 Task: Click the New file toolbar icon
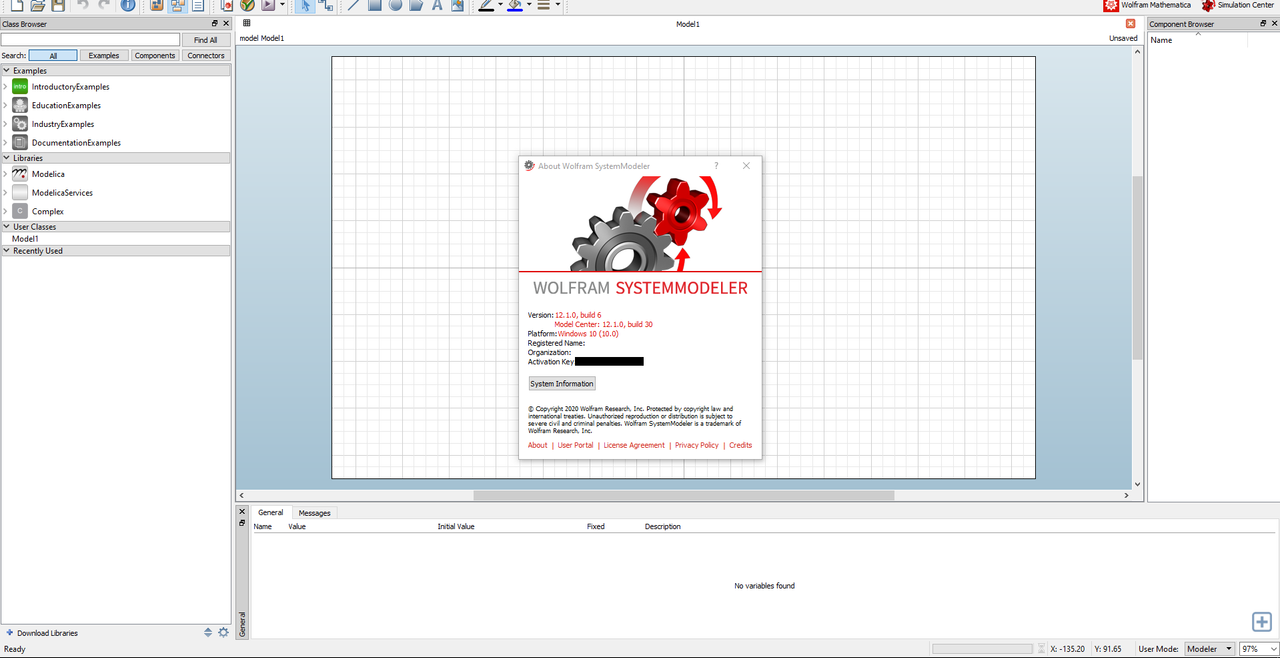click(x=17, y=5)
